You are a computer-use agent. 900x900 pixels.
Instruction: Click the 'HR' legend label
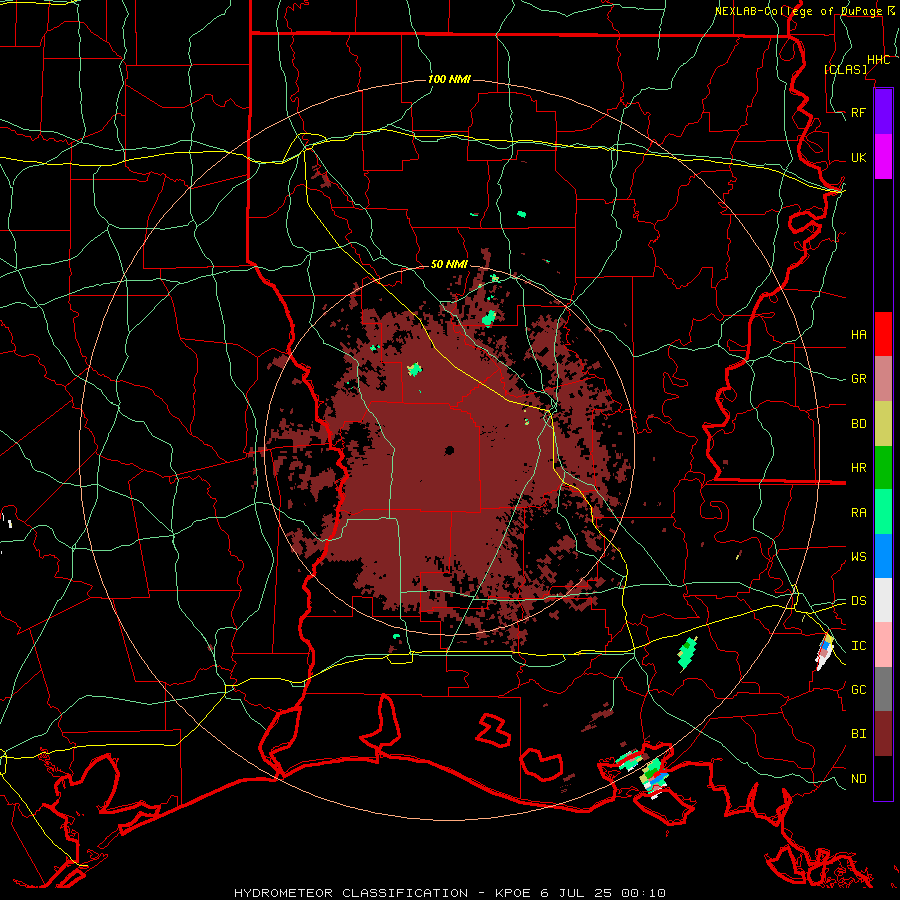point(858,468)
